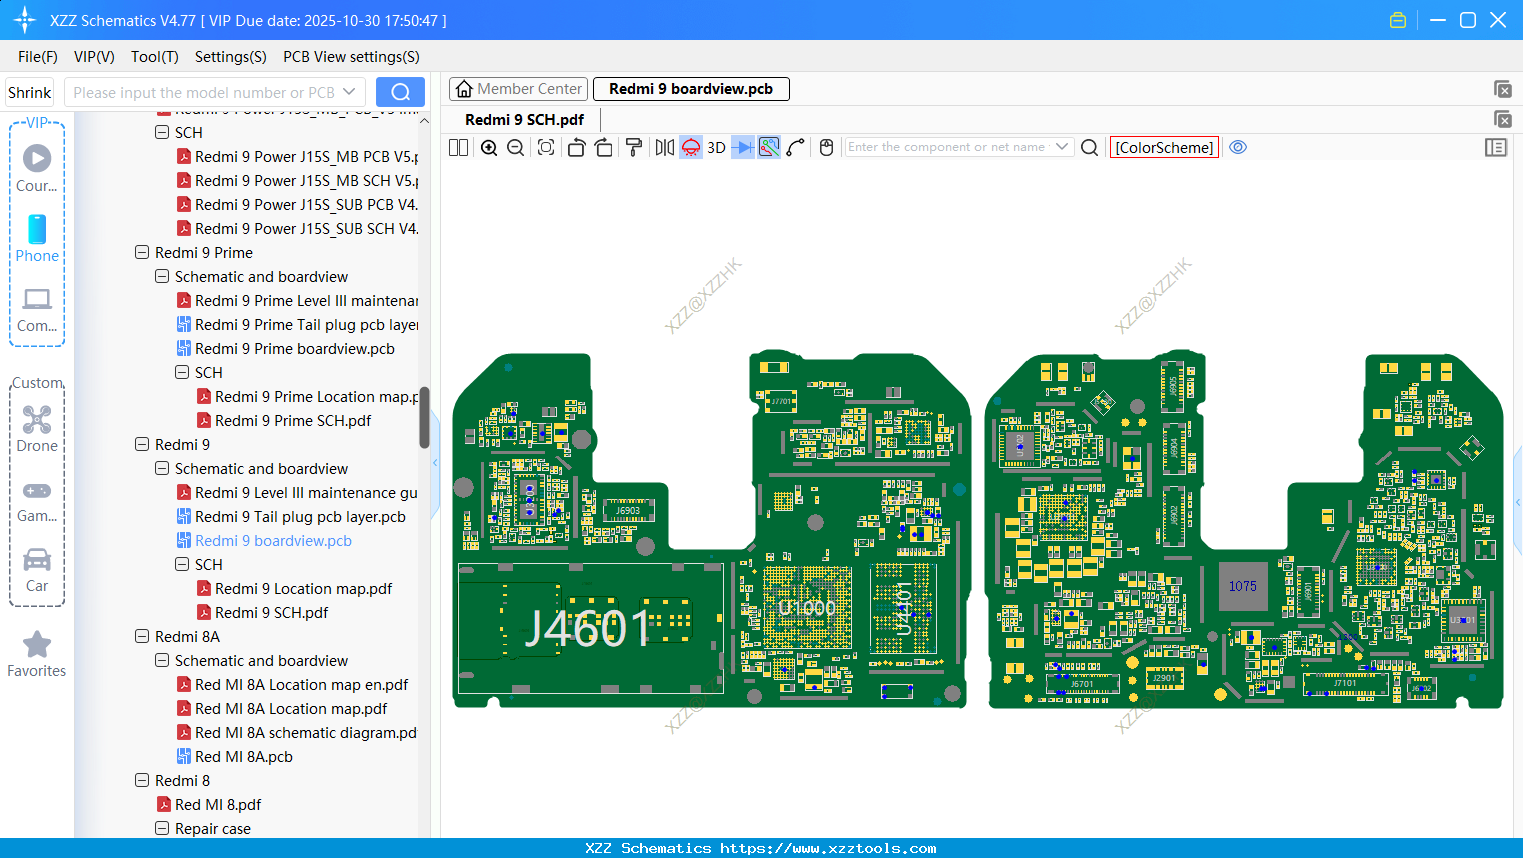Image resolution: width=1523 pixels, height=858 pixels.
Task: Click the blue search button
Action: (400, 92)
